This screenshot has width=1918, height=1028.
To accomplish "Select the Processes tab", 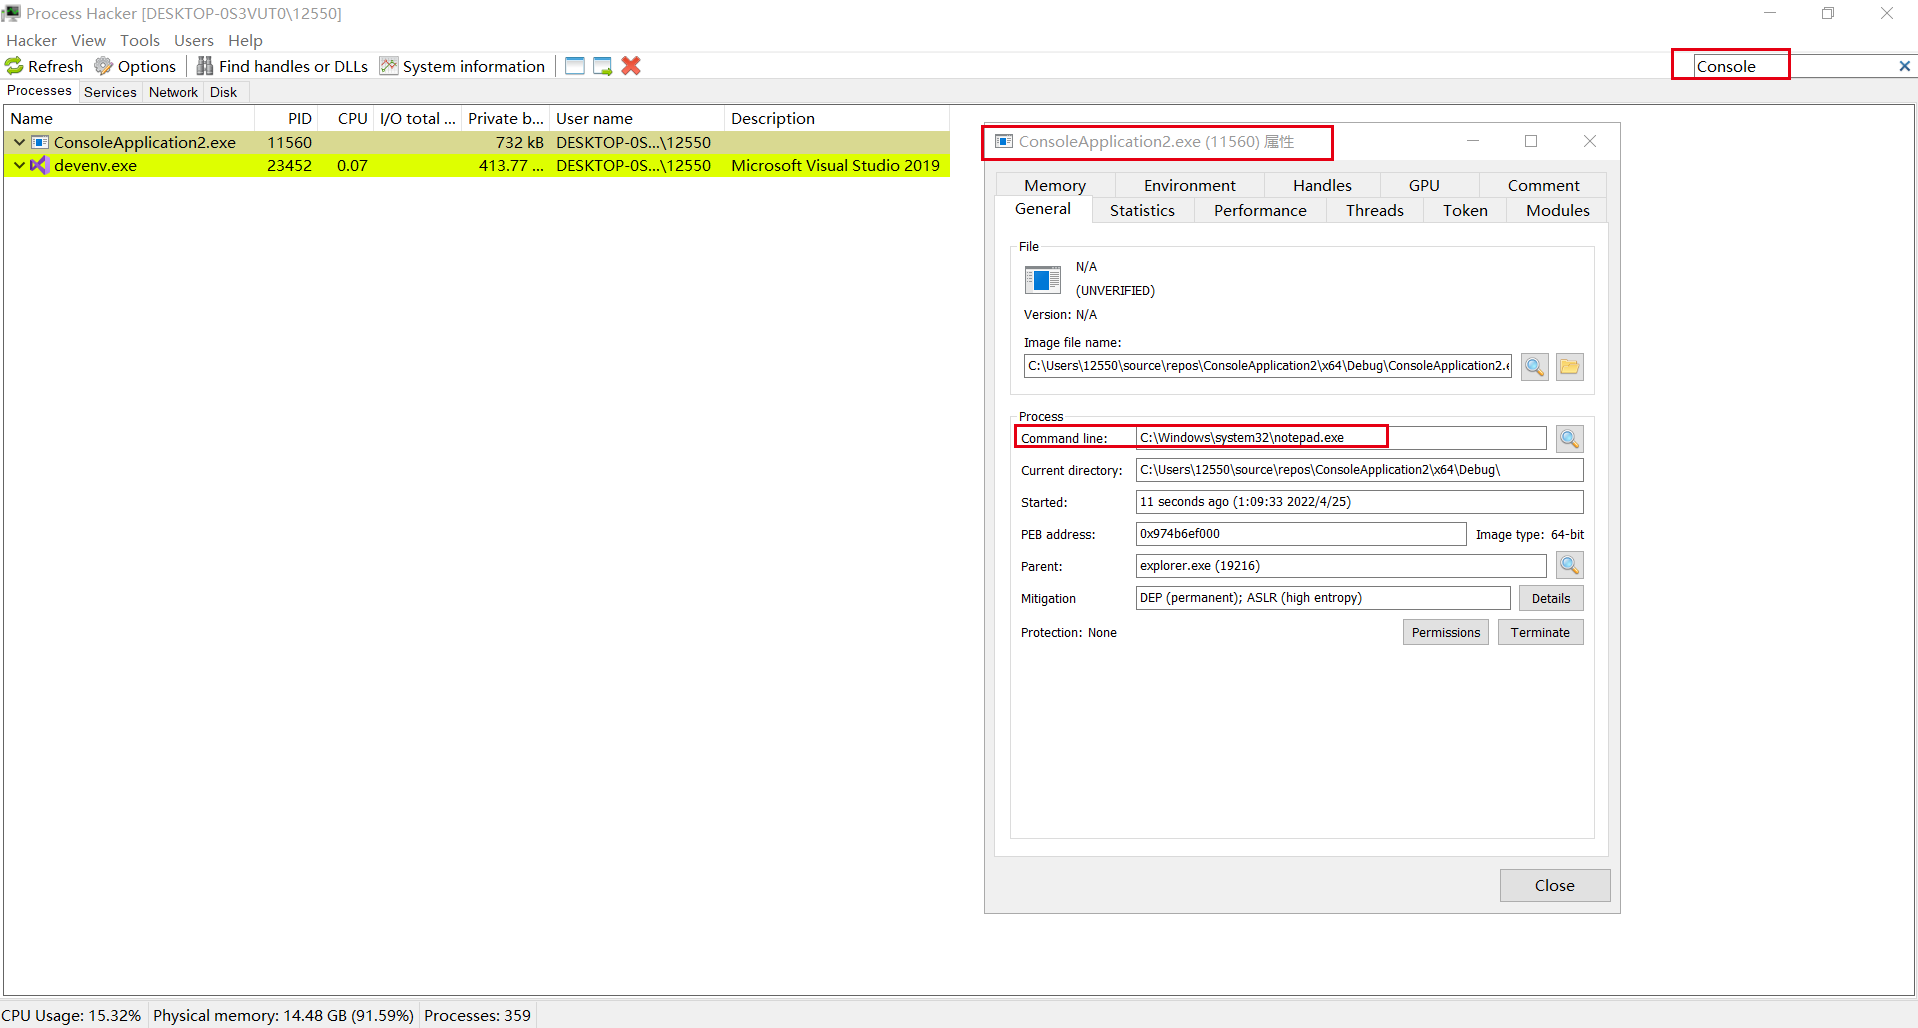I will (x=40, y=91).
